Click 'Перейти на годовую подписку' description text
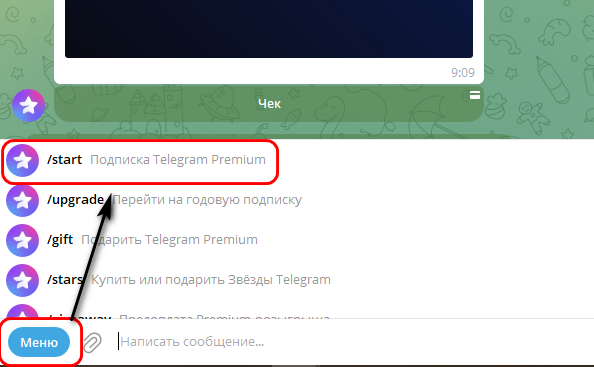Viewport: 594px width, 367px height. [x=207, y=200]
